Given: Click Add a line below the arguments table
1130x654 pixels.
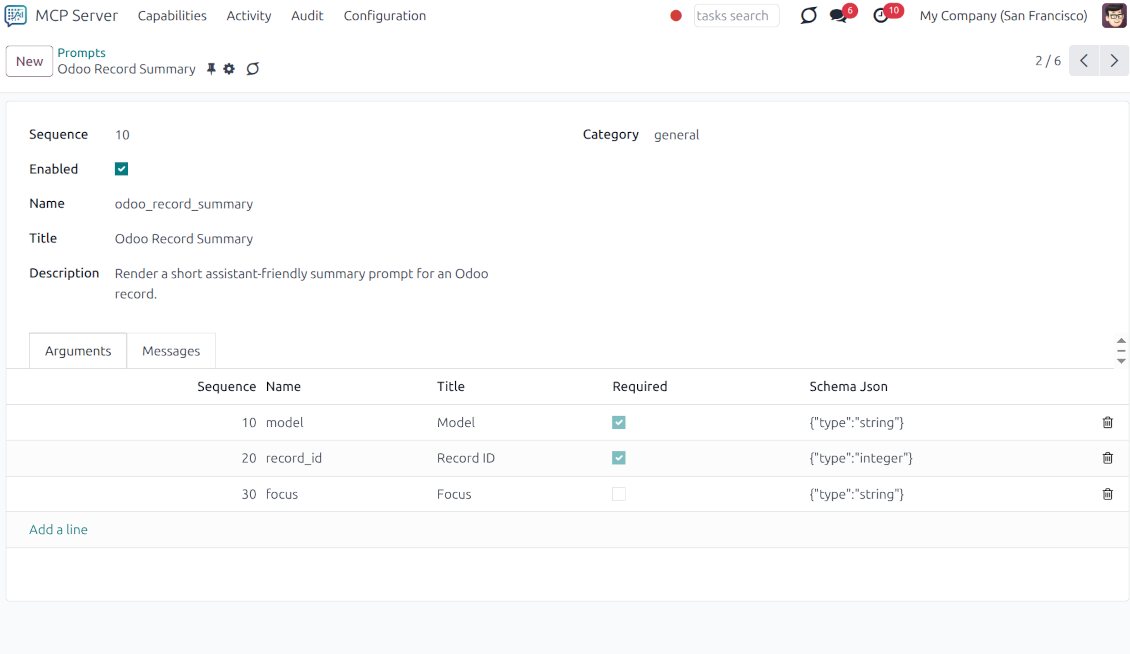Looking at the screenshot, I should [x=58, y=529].
